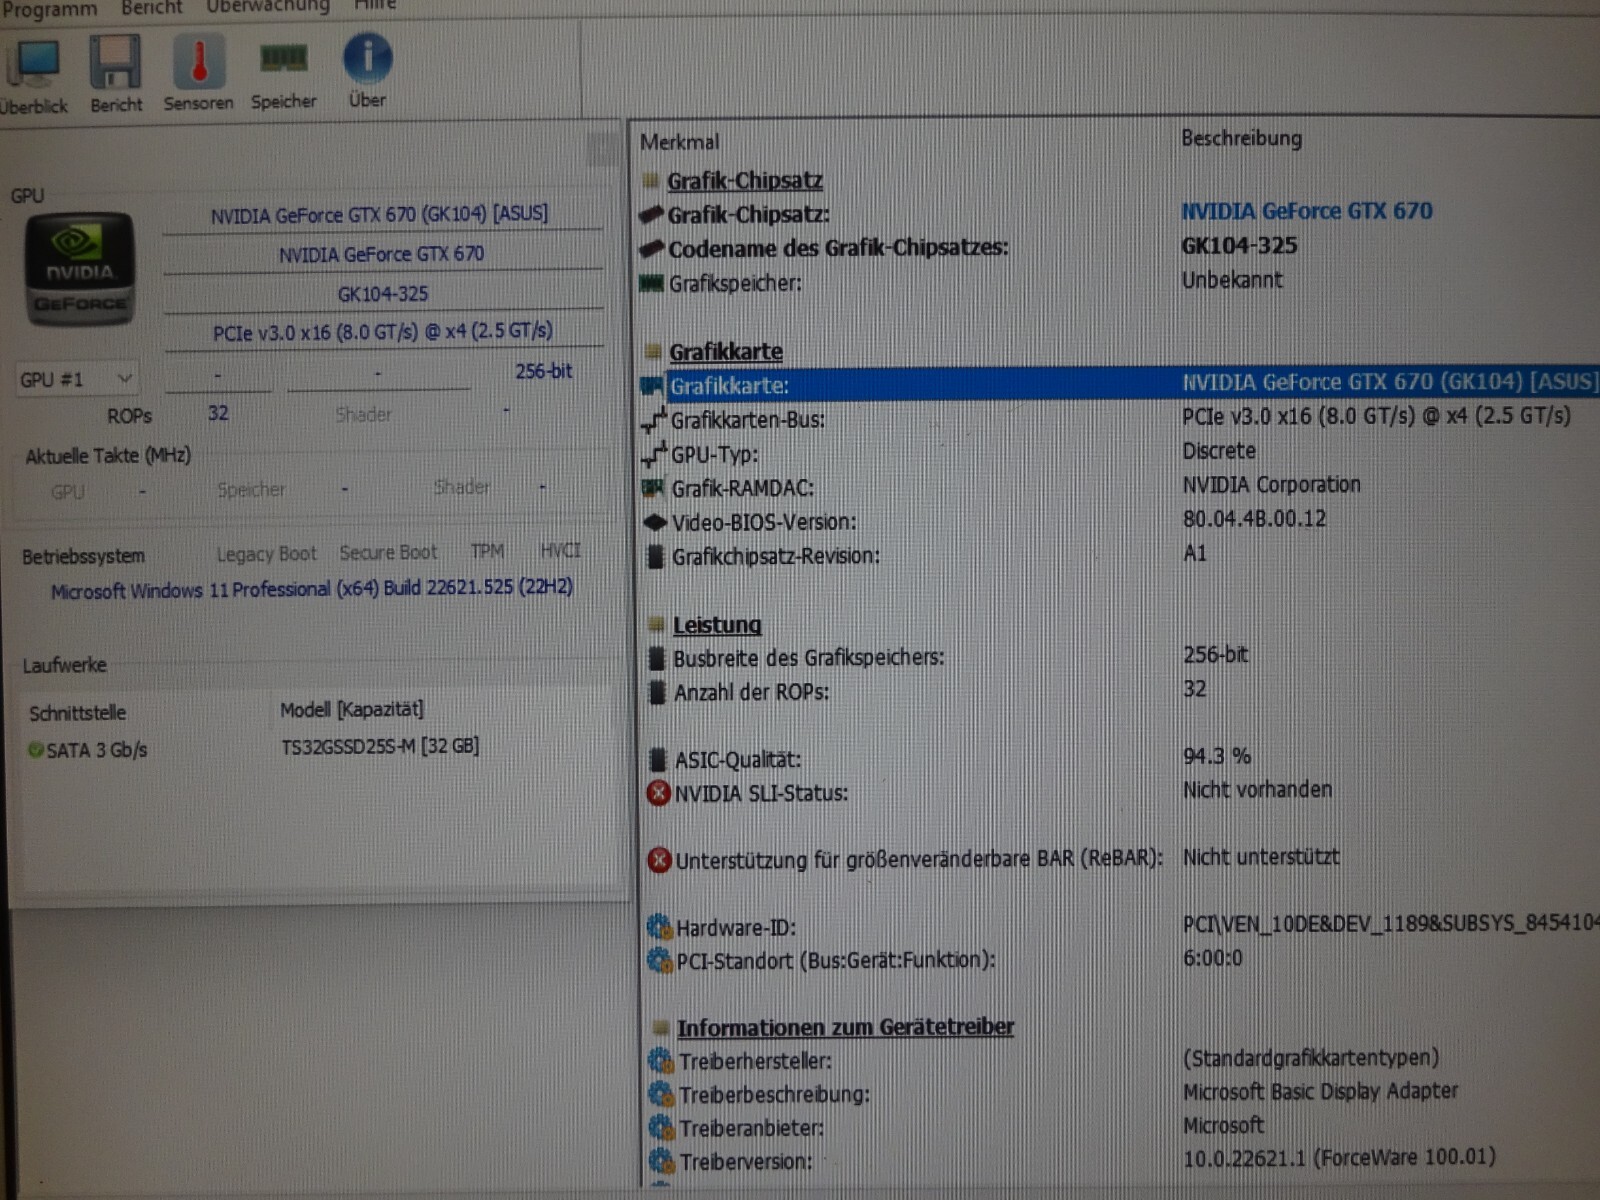Open the Sensoren thermometer icon
1600x1200 pixels.
point(199,61)
